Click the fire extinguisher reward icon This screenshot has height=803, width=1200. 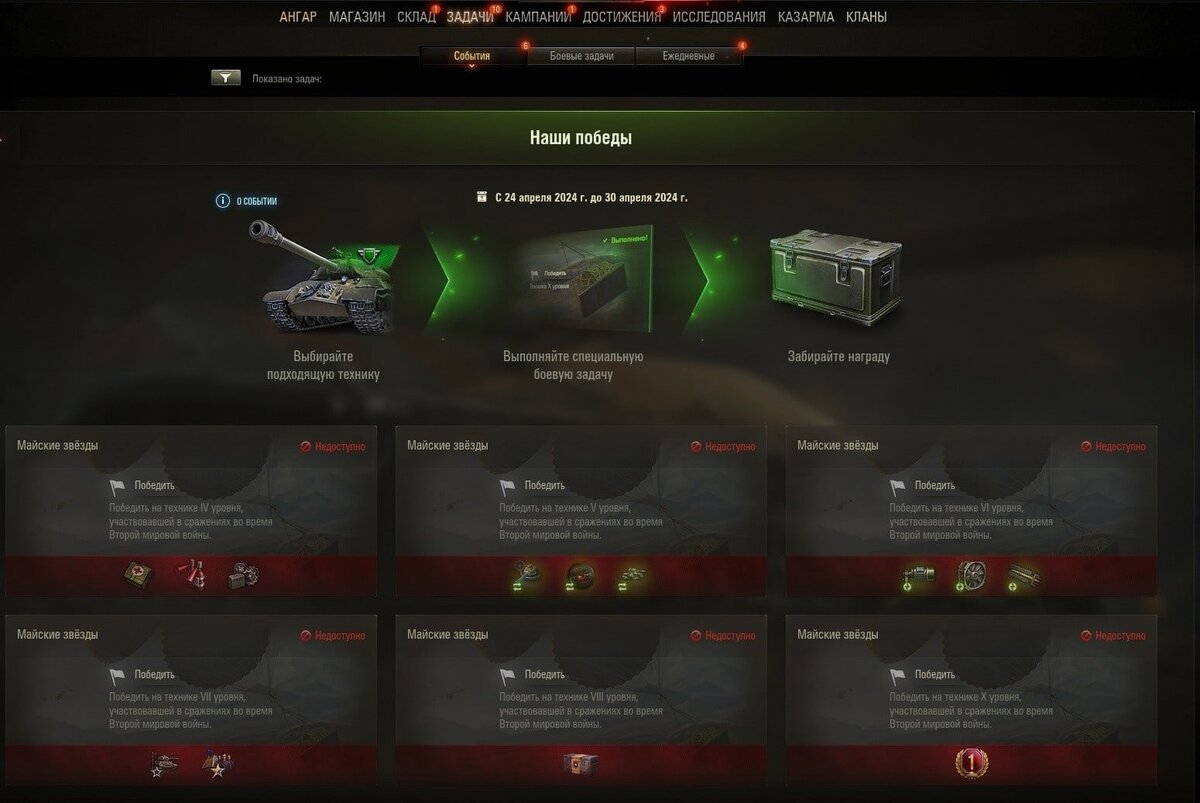click(x=190, y=574)
